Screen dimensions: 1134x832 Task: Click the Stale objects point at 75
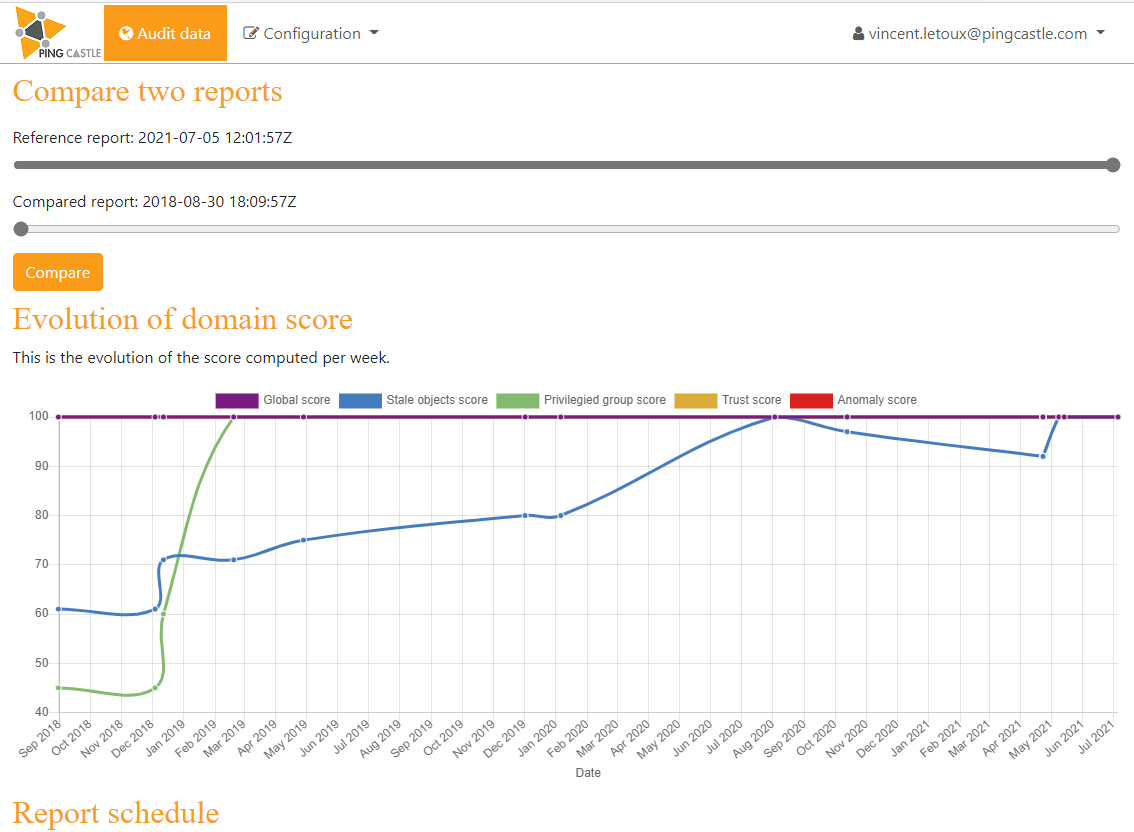coord(304,540)
